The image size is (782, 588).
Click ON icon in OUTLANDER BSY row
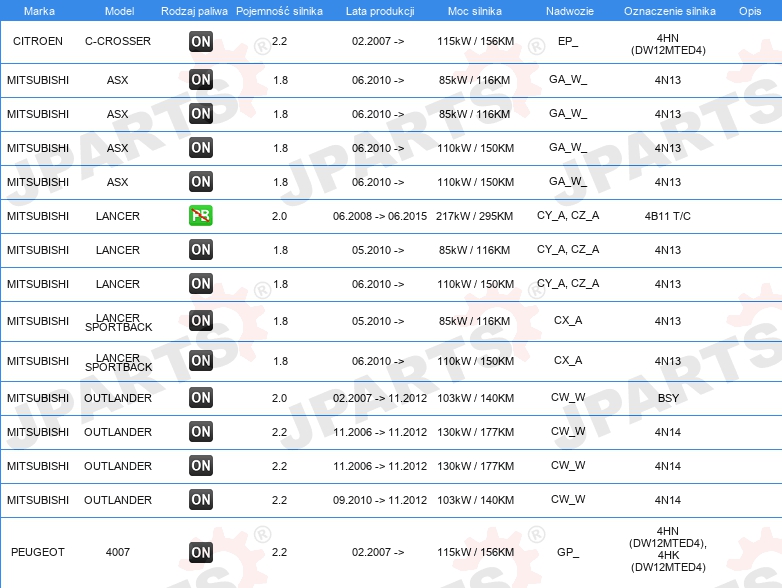(201, 397)
